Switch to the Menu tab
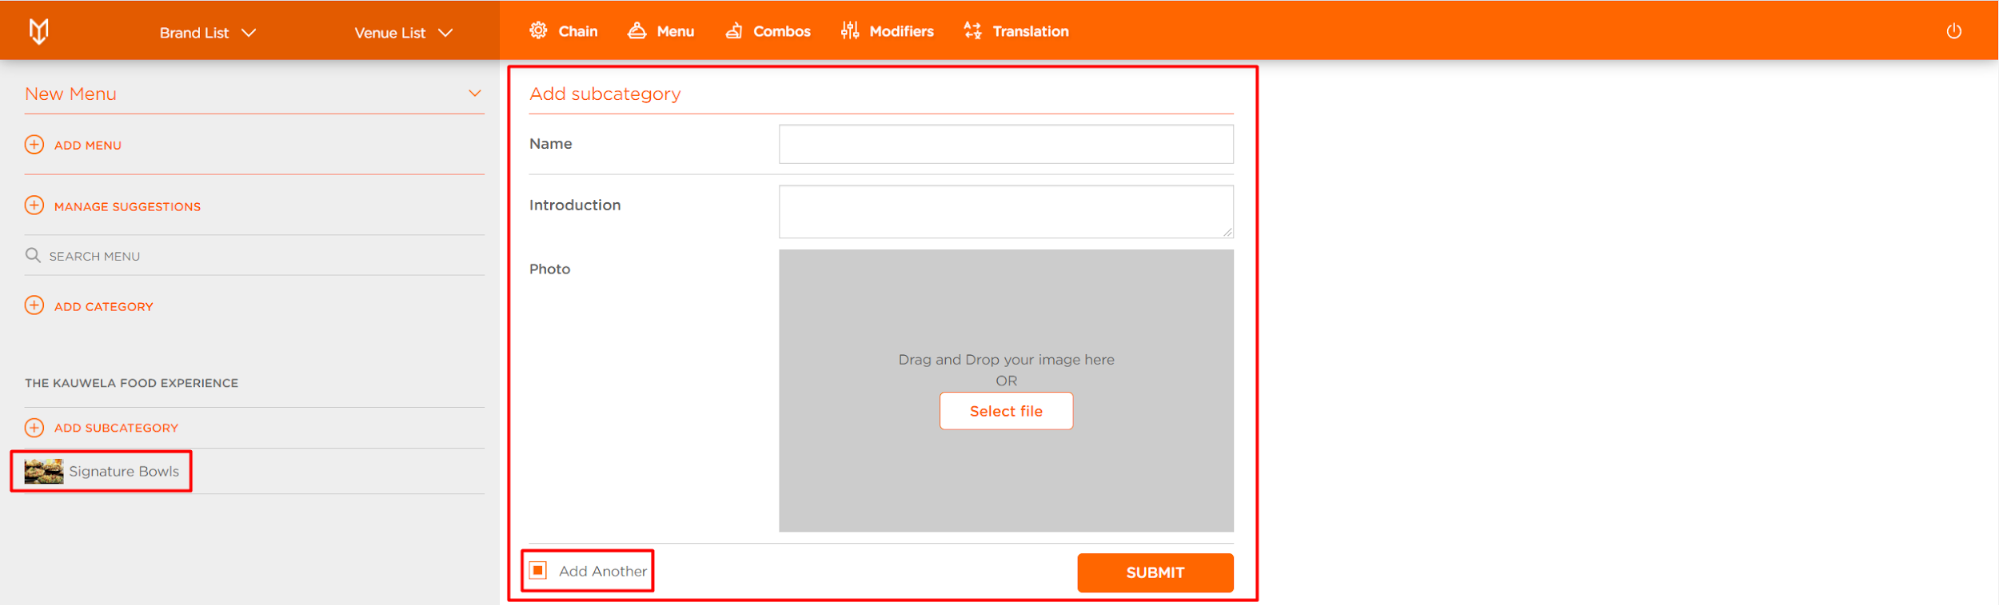Image resolution: width=1999 pixels, height=606 pixels. click(661, 31)
